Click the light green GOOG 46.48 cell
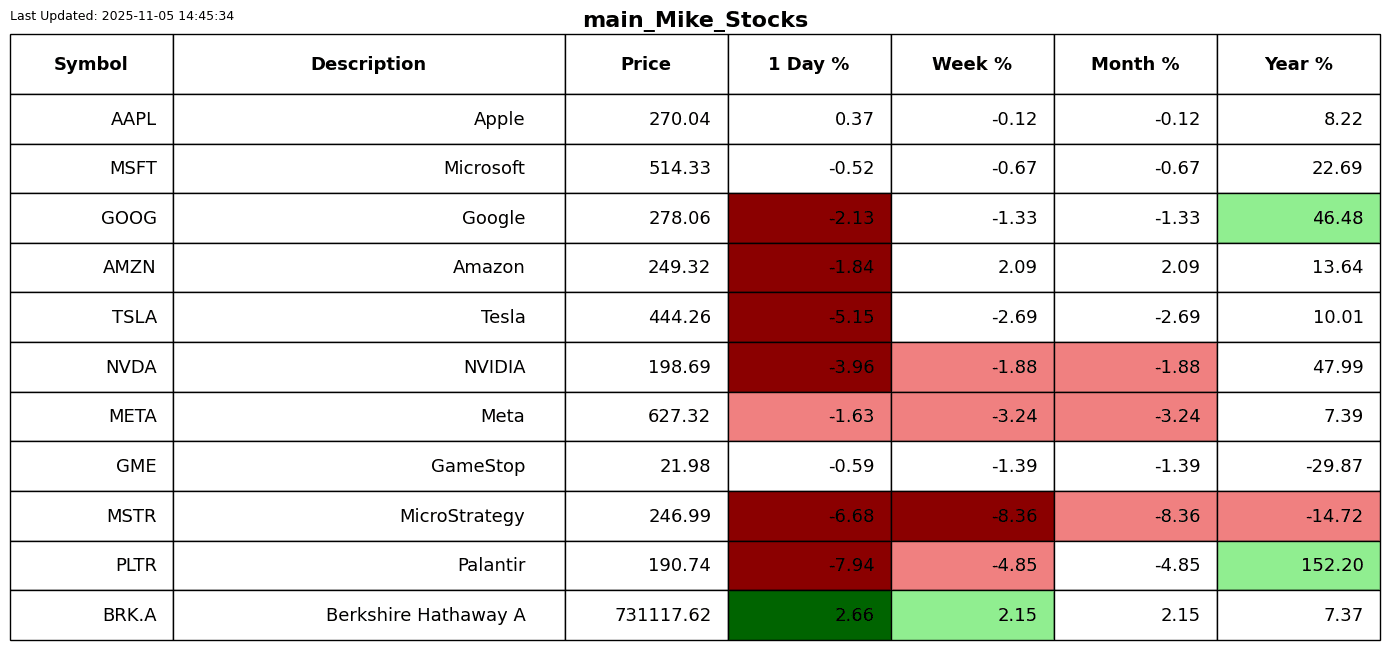The height and width of the screenshot is (650, 1390). coord(1298,218)
